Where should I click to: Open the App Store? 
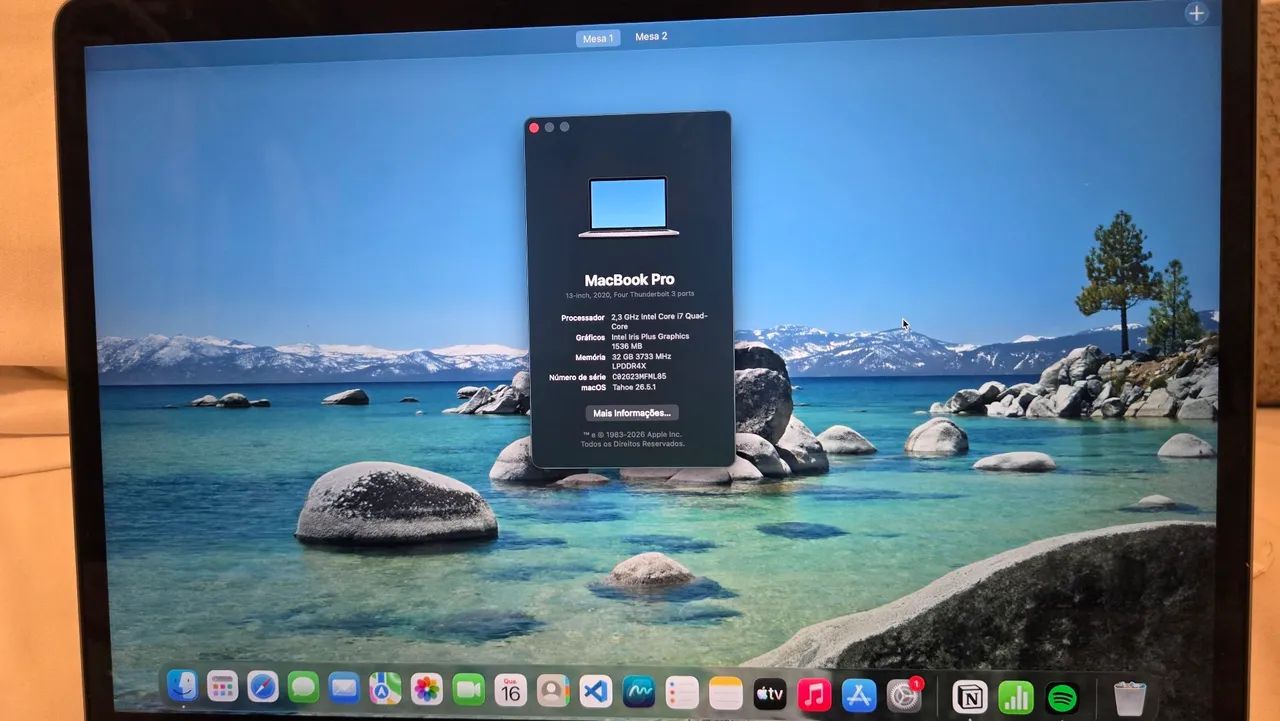click(x=859, y=695)
